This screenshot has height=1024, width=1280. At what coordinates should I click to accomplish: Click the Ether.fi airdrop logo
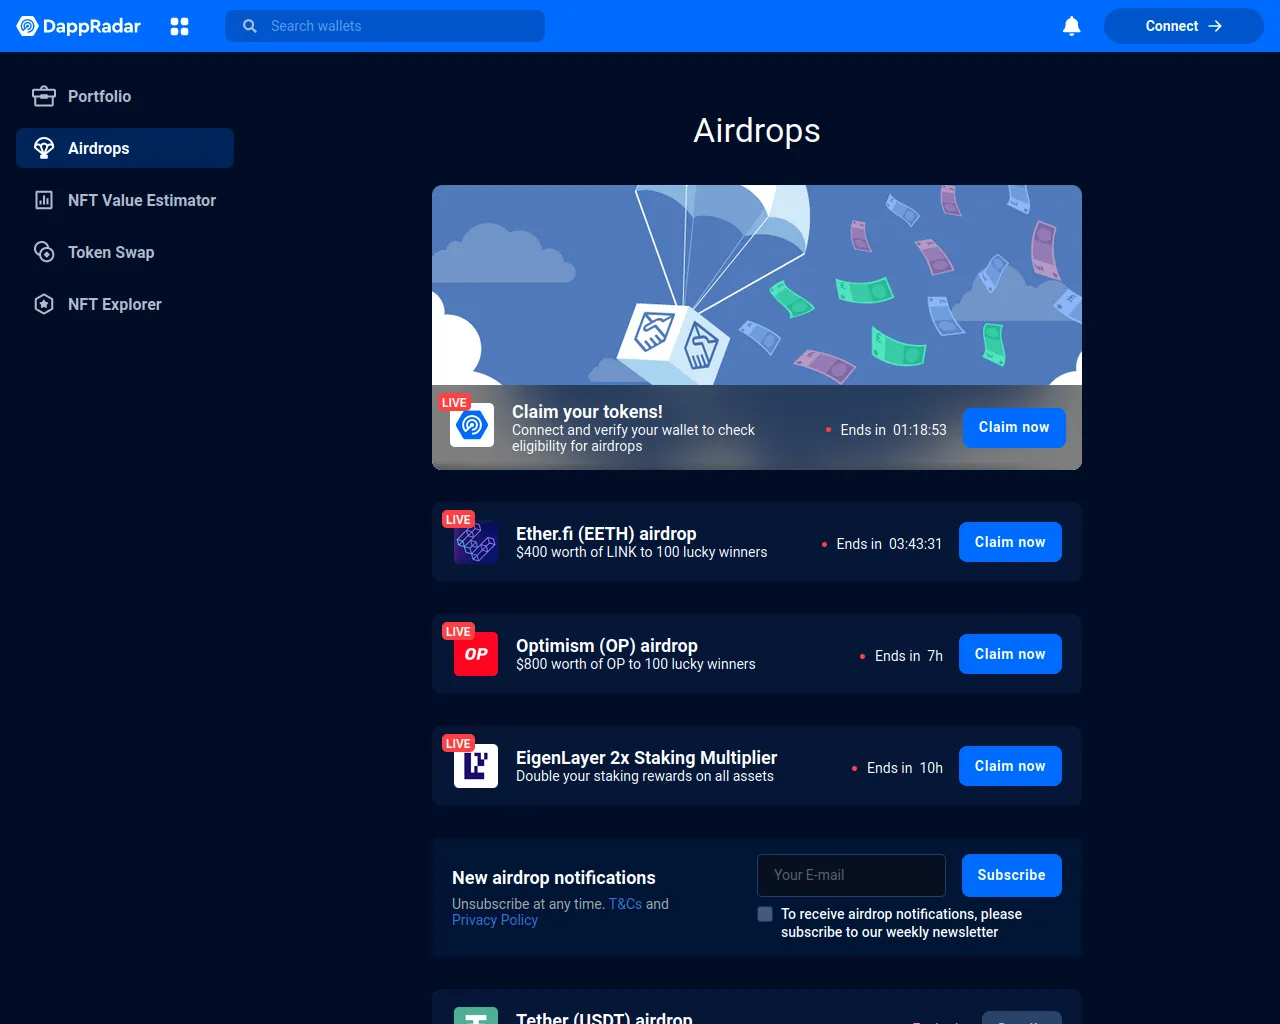coord(476,542)
